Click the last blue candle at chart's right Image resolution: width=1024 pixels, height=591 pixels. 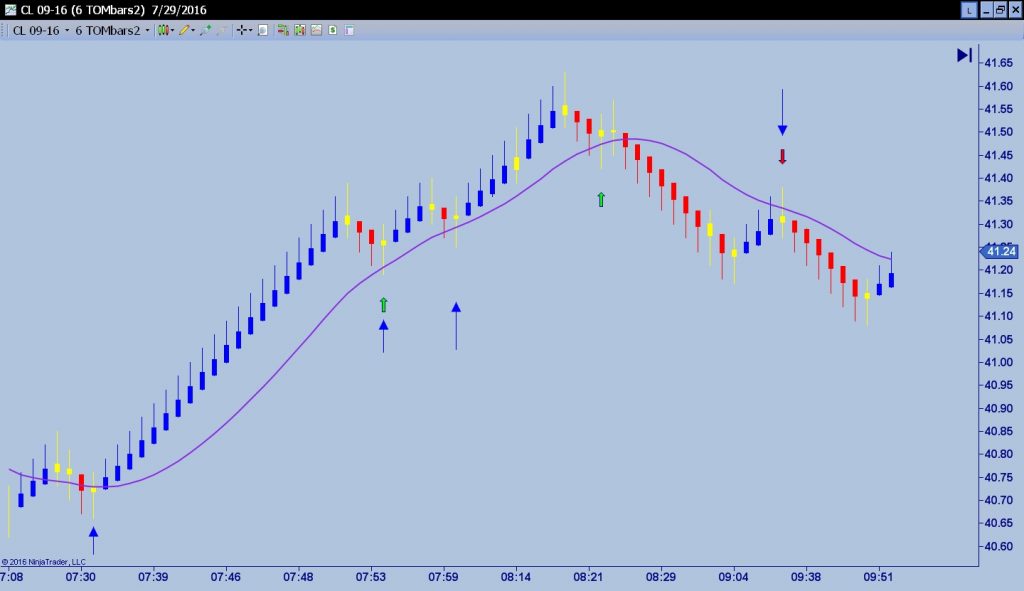tap(891, 280)
